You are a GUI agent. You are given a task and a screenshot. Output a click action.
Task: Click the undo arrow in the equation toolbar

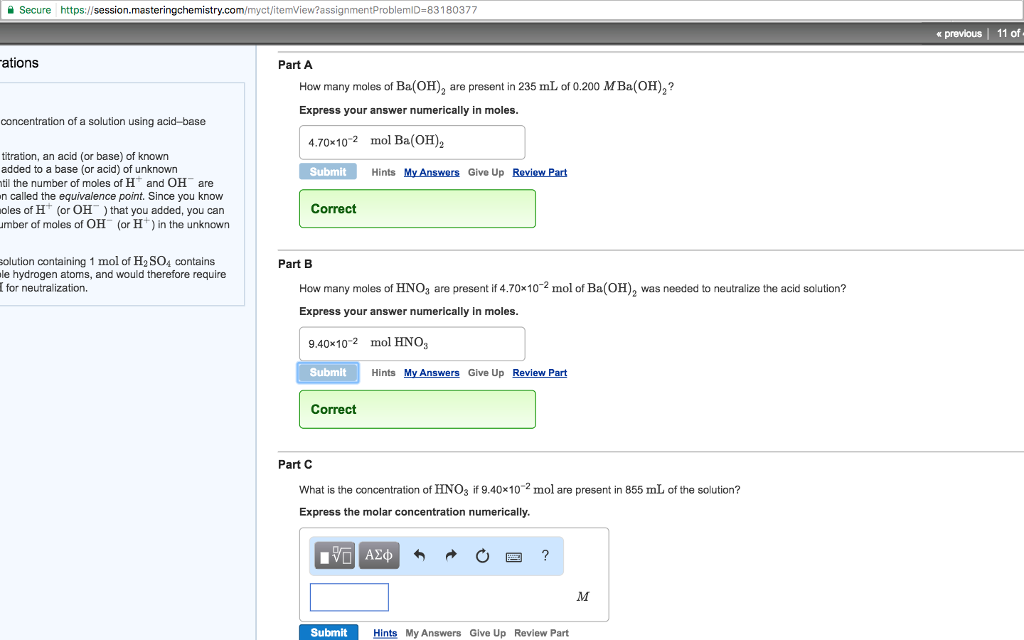tap(419, 555)
